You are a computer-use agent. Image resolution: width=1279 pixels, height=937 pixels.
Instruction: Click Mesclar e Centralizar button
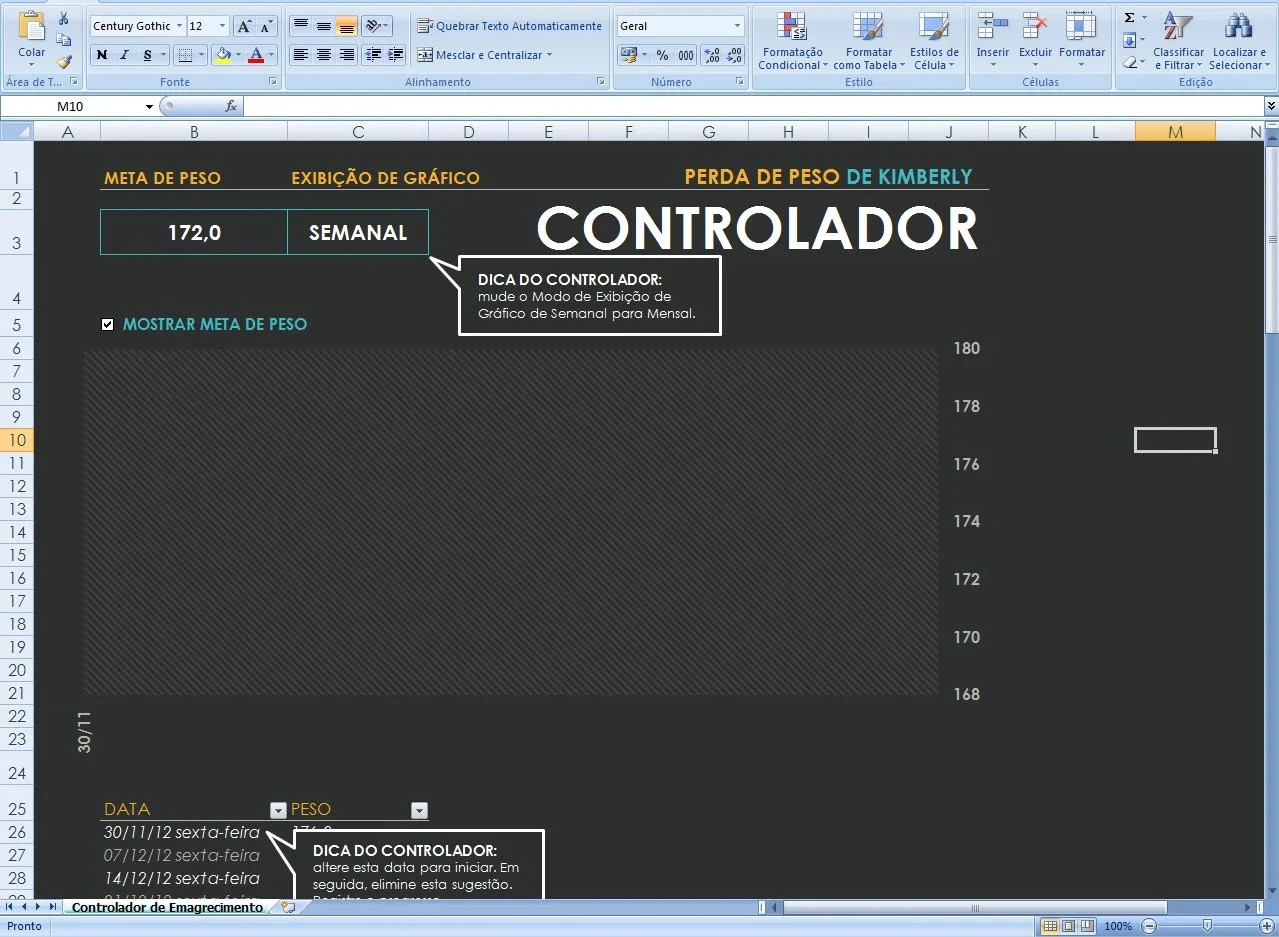coord(484,55)
